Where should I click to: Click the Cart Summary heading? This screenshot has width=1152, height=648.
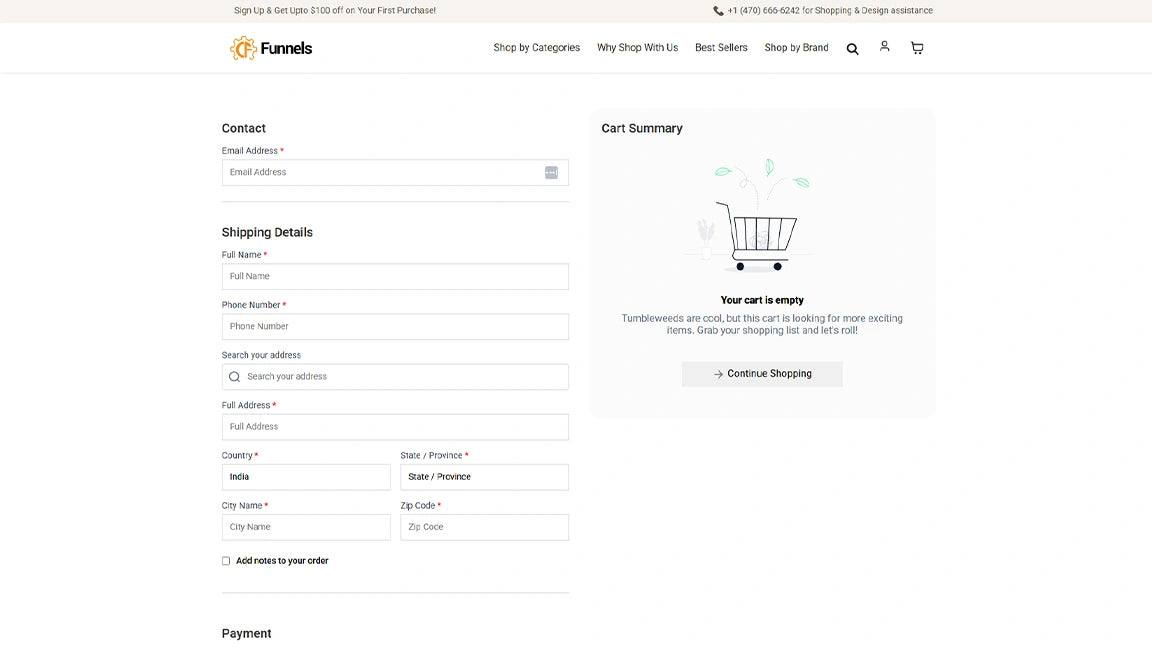click(x=641, y=129)
